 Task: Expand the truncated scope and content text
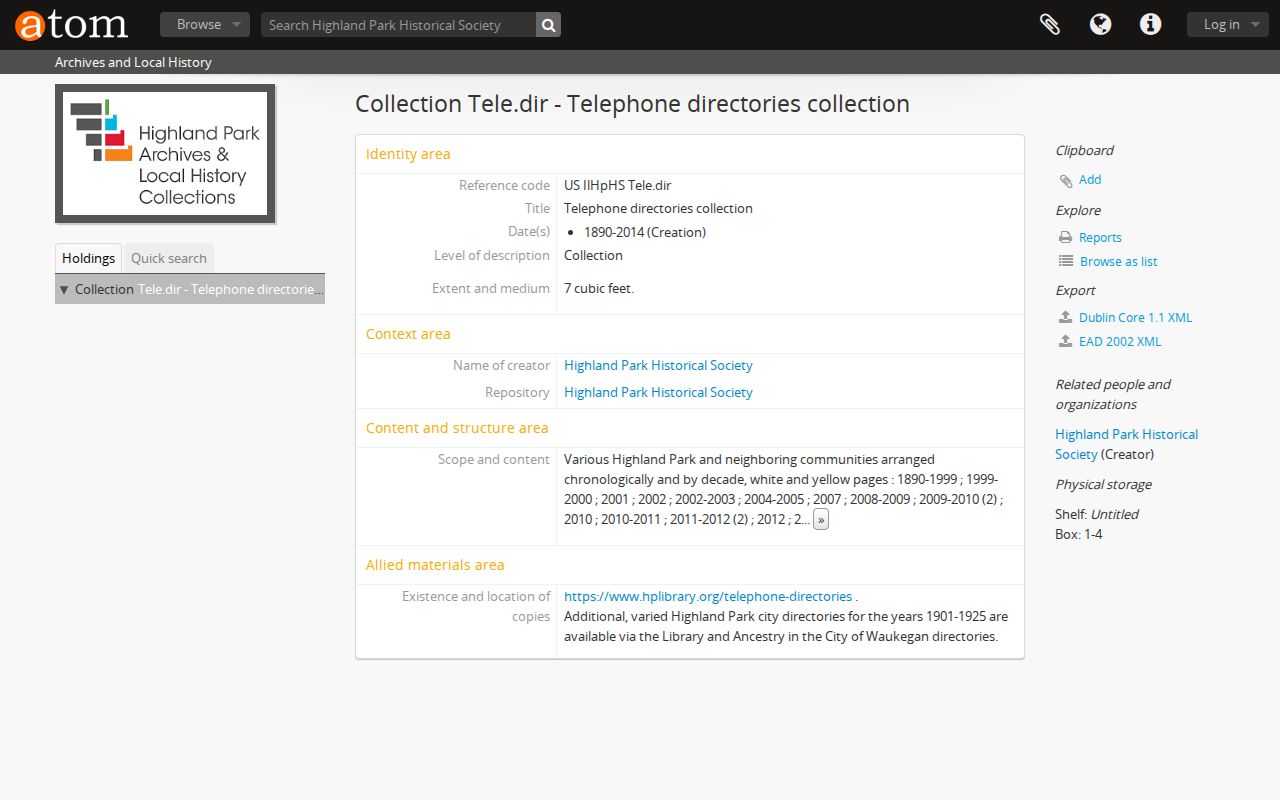(x=821, y=520)
